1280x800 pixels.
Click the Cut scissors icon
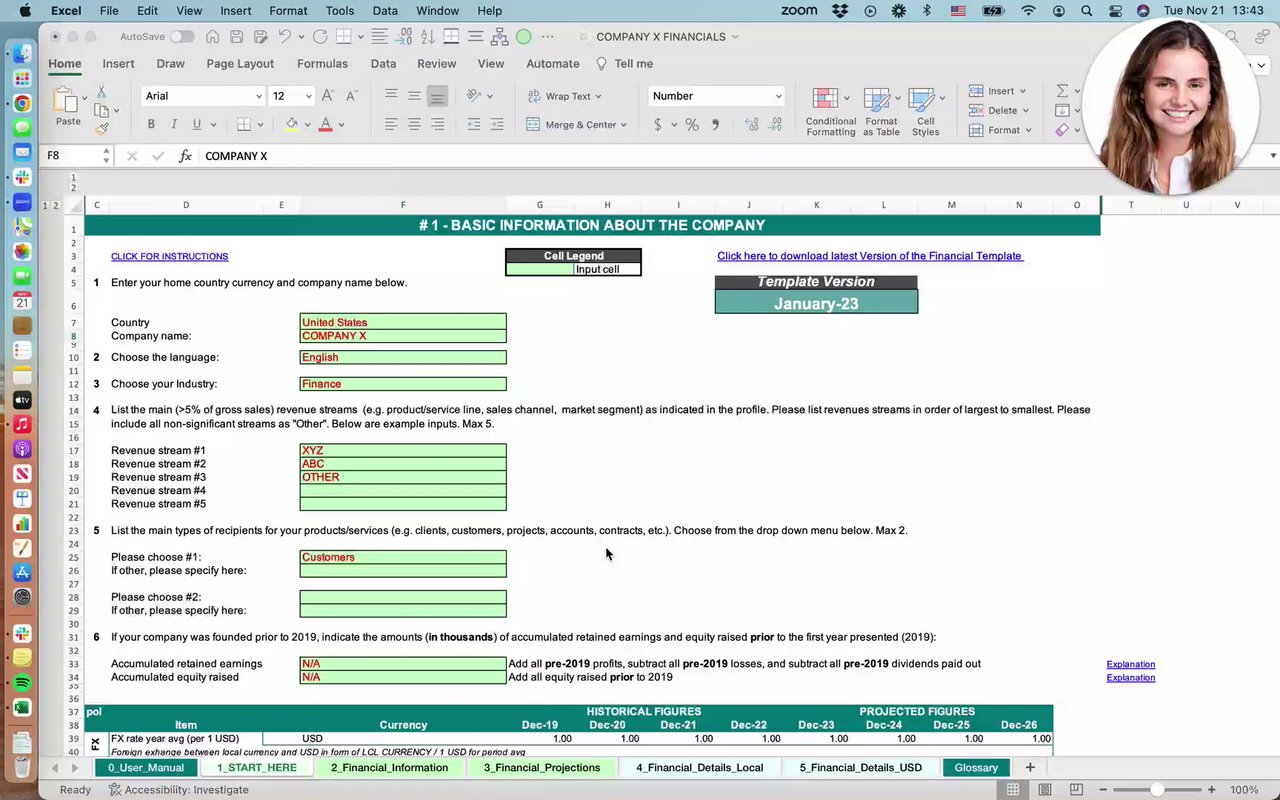click(101, 91)
